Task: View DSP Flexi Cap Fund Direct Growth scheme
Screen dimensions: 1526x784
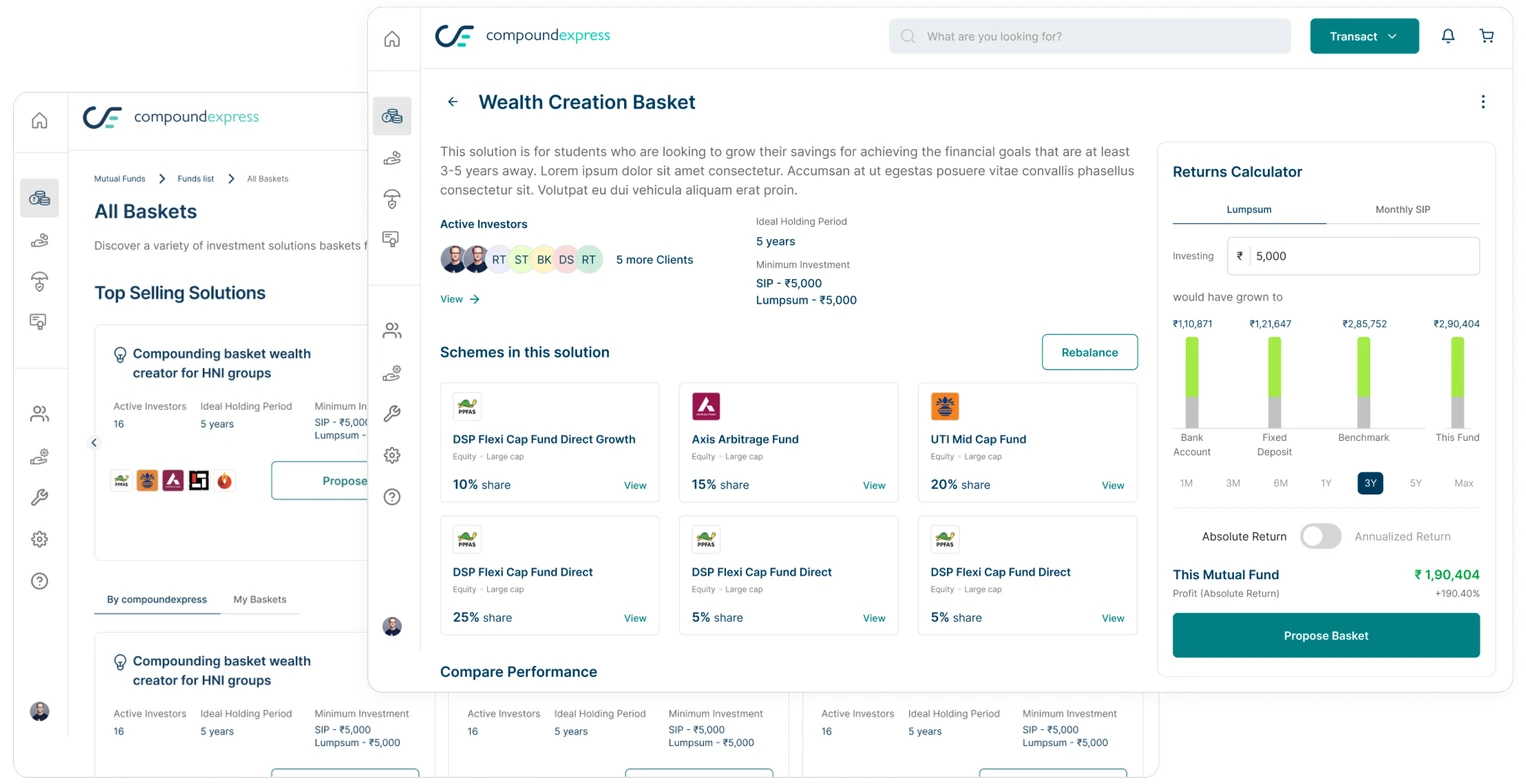Action: [635, 486]
